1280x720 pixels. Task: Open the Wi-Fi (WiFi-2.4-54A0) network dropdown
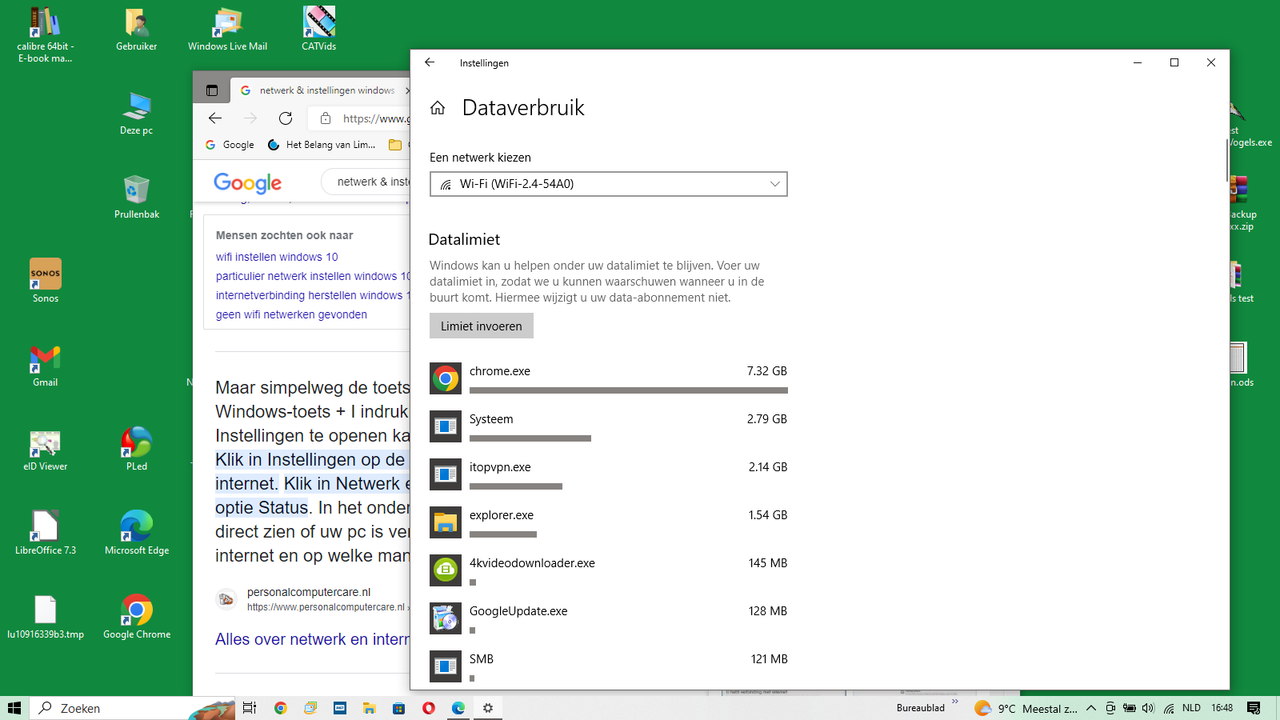[x=609, y=184]
